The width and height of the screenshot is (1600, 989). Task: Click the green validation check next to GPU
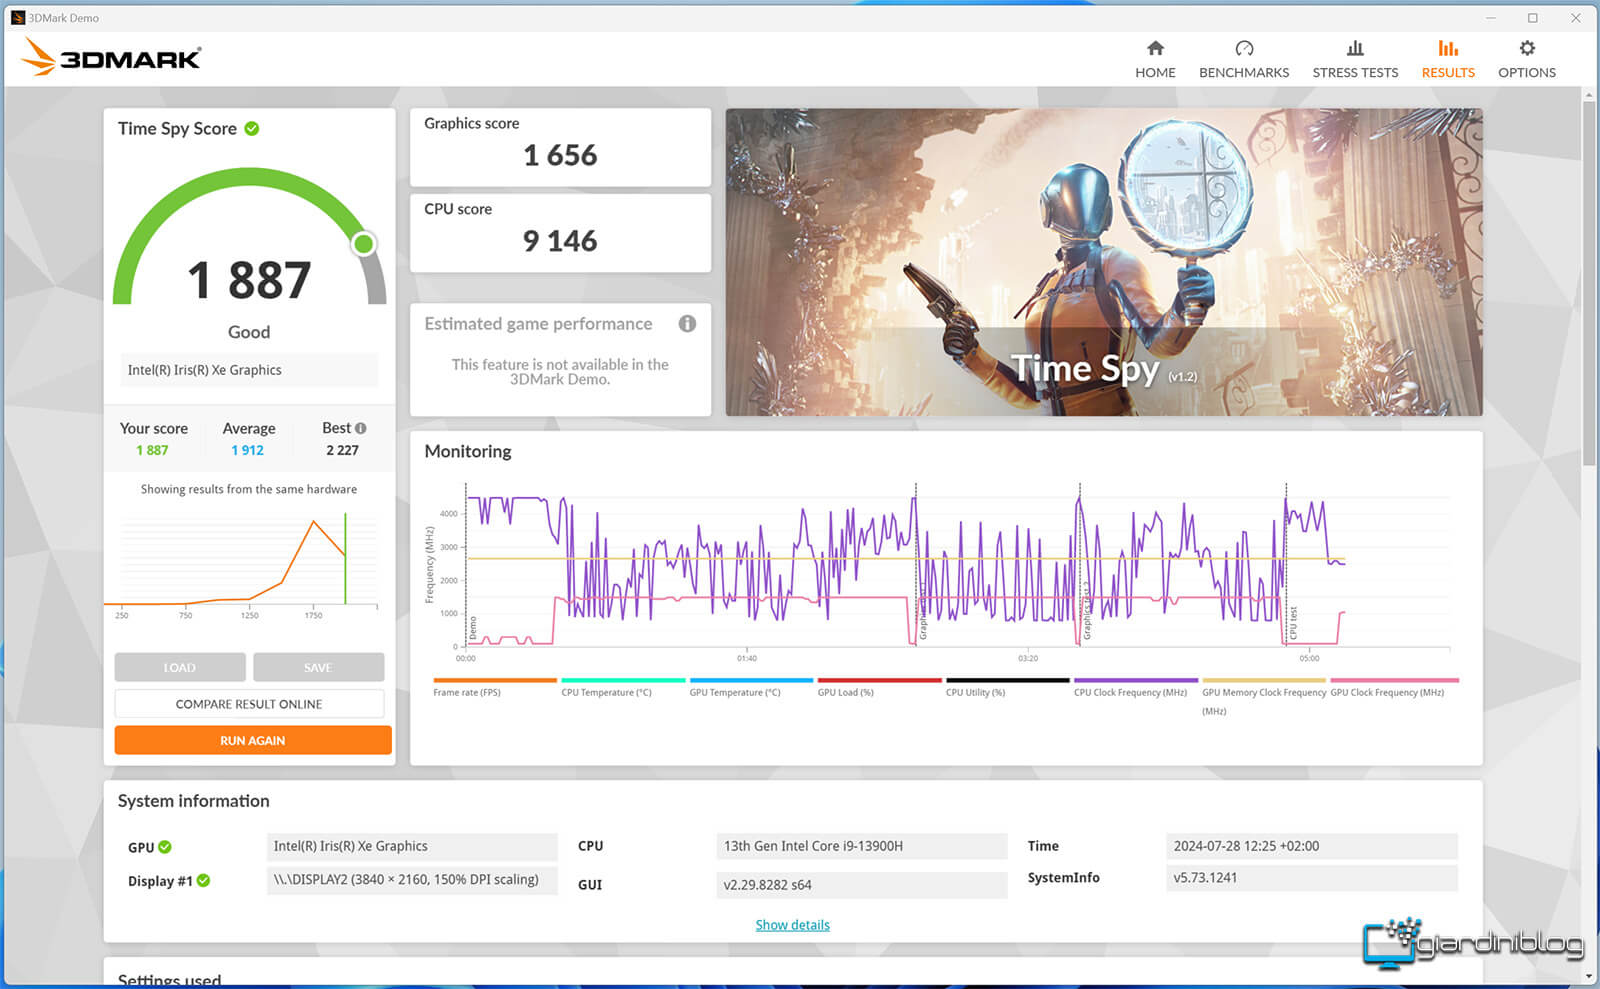pyautogui.click(x=165, y=847)
